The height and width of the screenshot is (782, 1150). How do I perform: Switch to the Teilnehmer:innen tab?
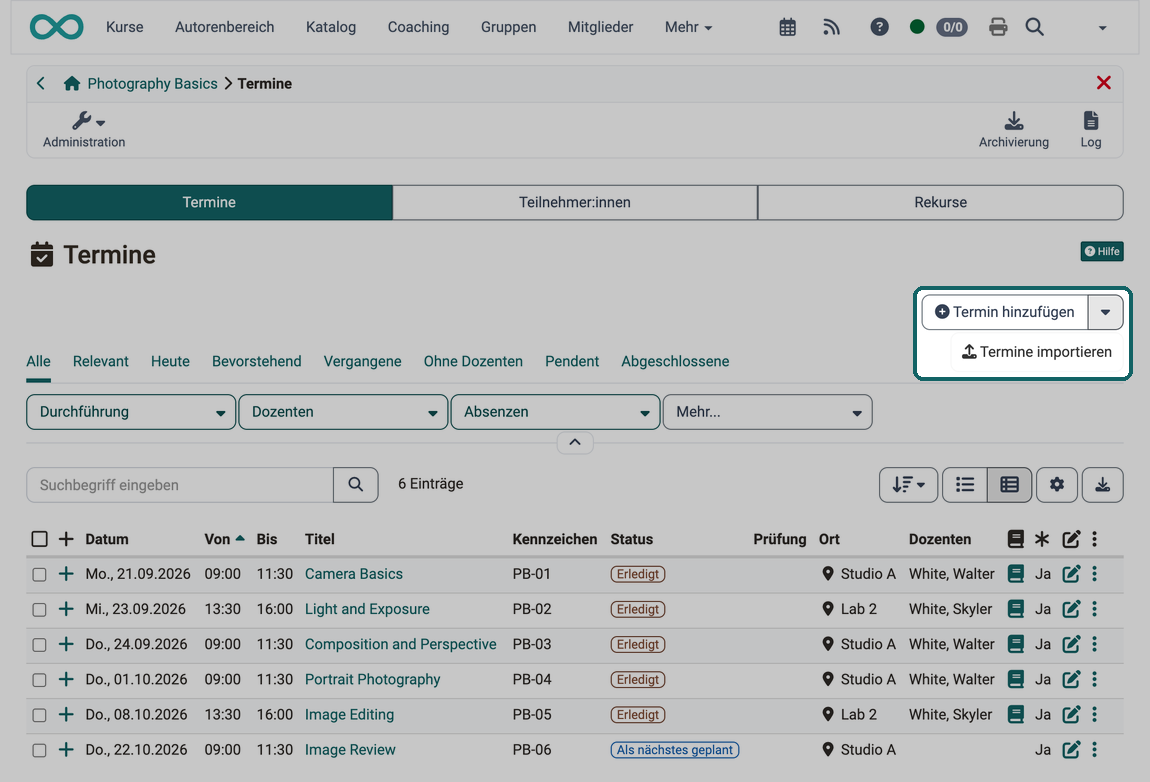[x=575, y=202]
